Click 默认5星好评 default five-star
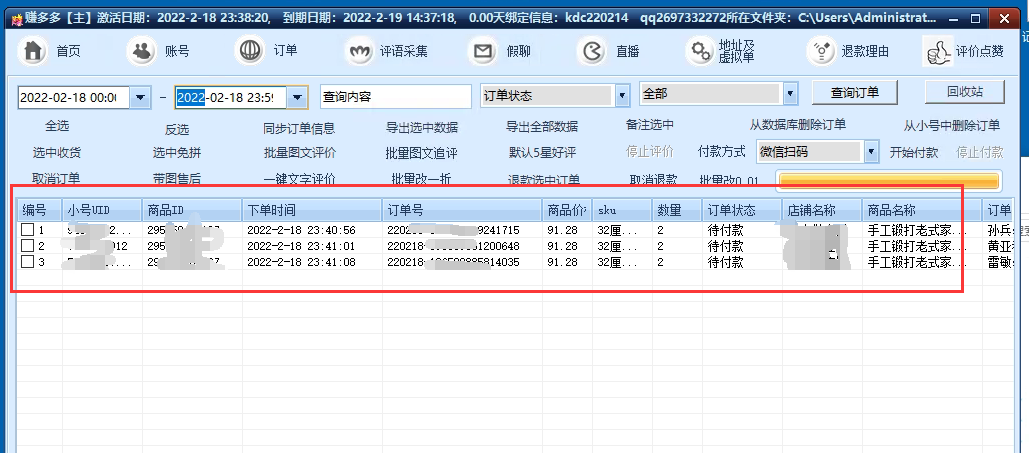 (x=542, y=153)
